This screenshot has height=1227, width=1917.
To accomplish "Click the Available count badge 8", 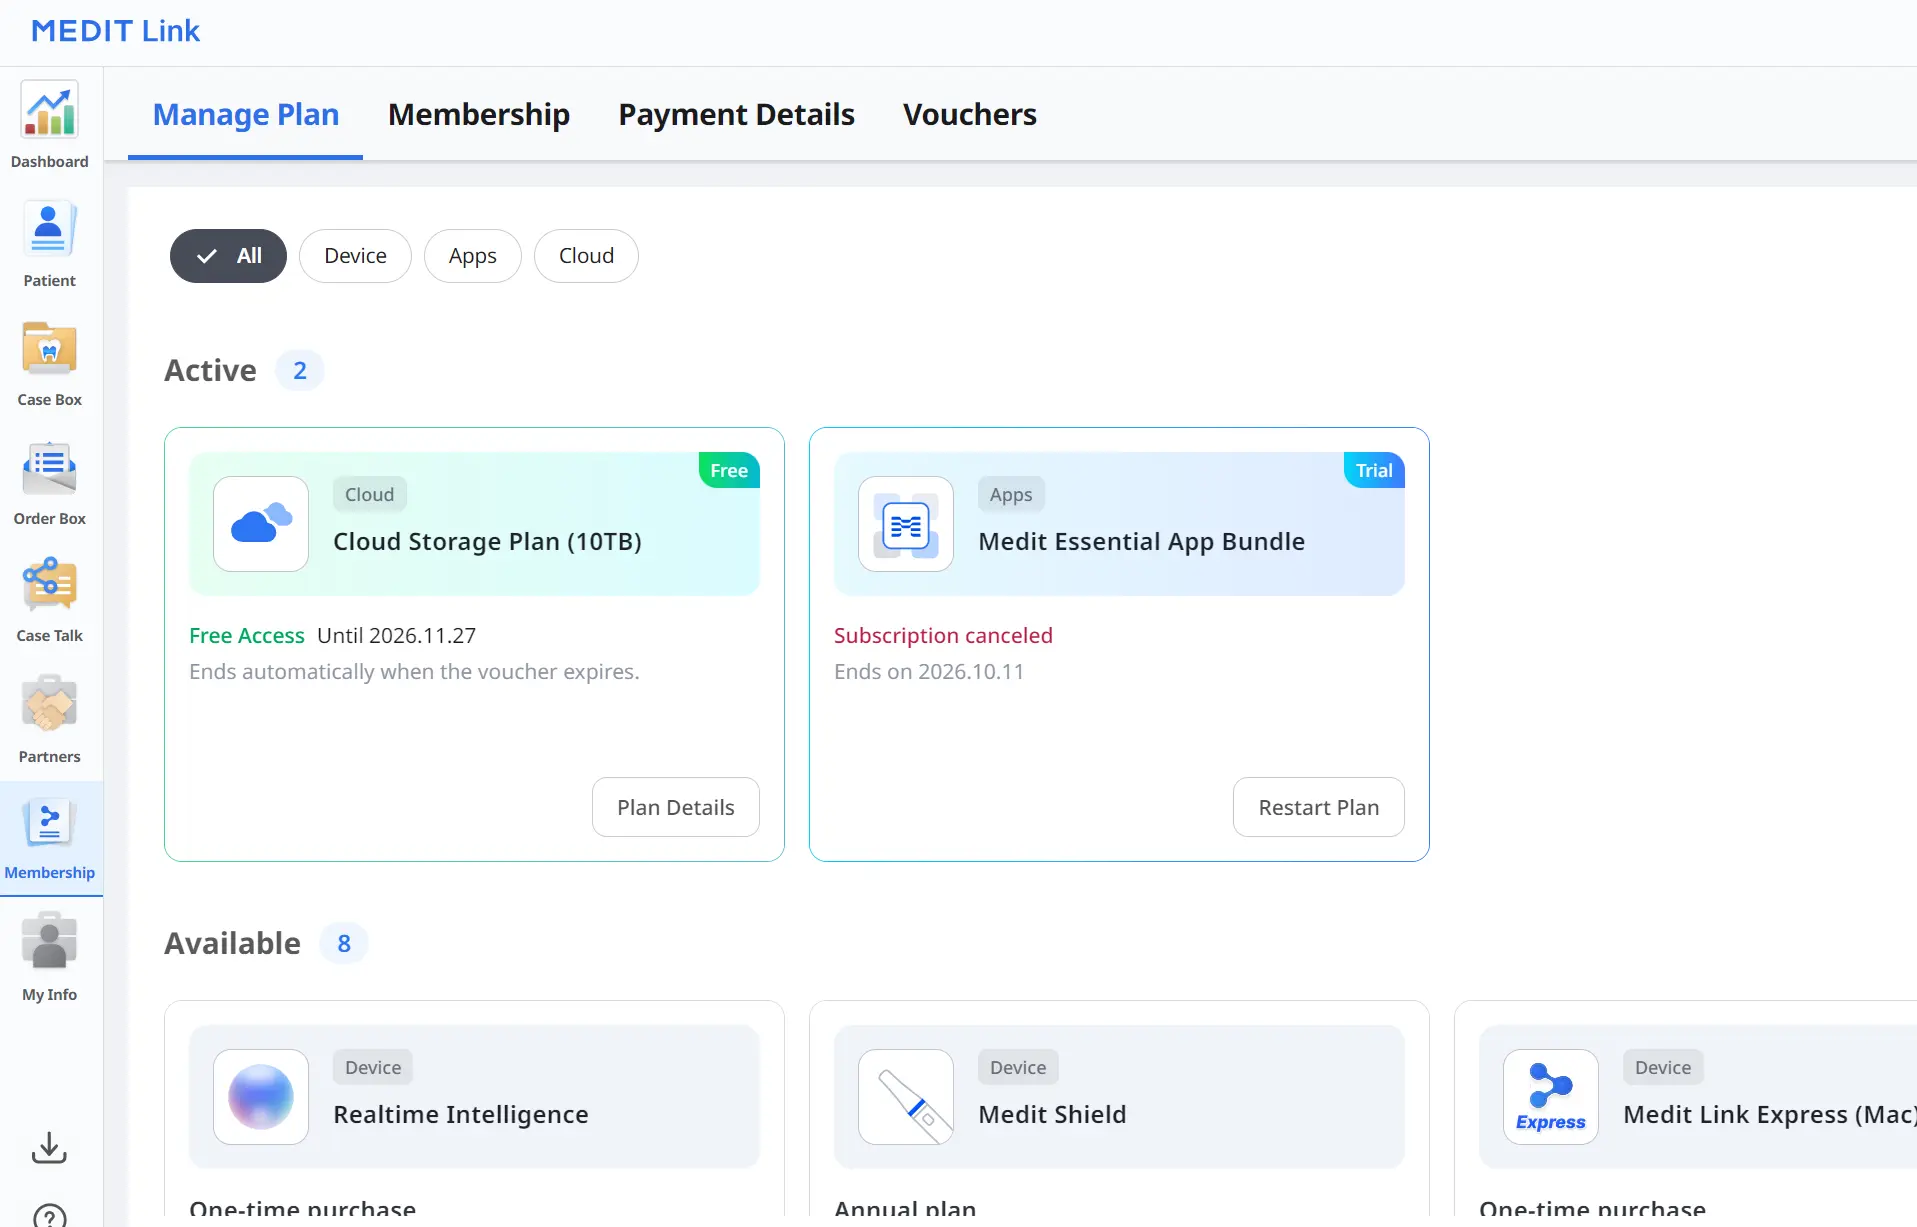I will click(x=344, y=944).
